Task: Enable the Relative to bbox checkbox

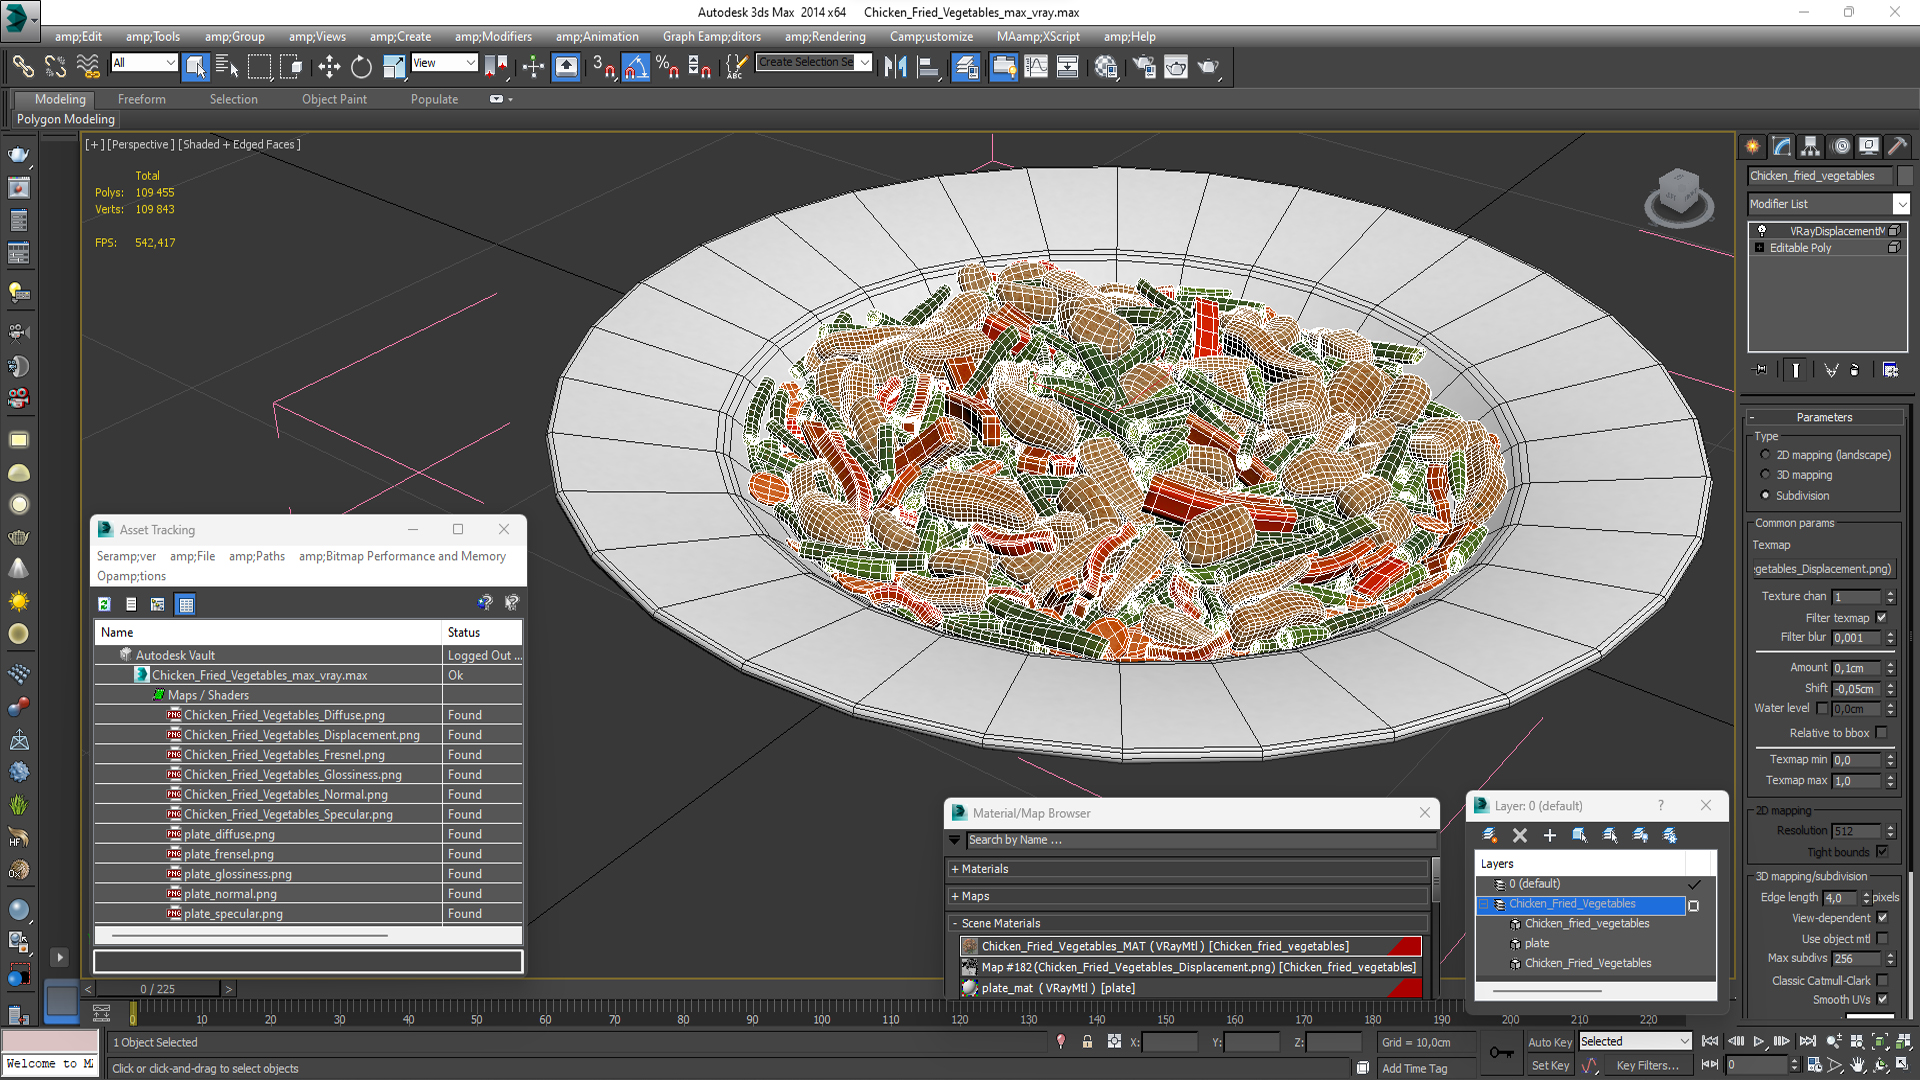Action: click(x=1881, y=733)
